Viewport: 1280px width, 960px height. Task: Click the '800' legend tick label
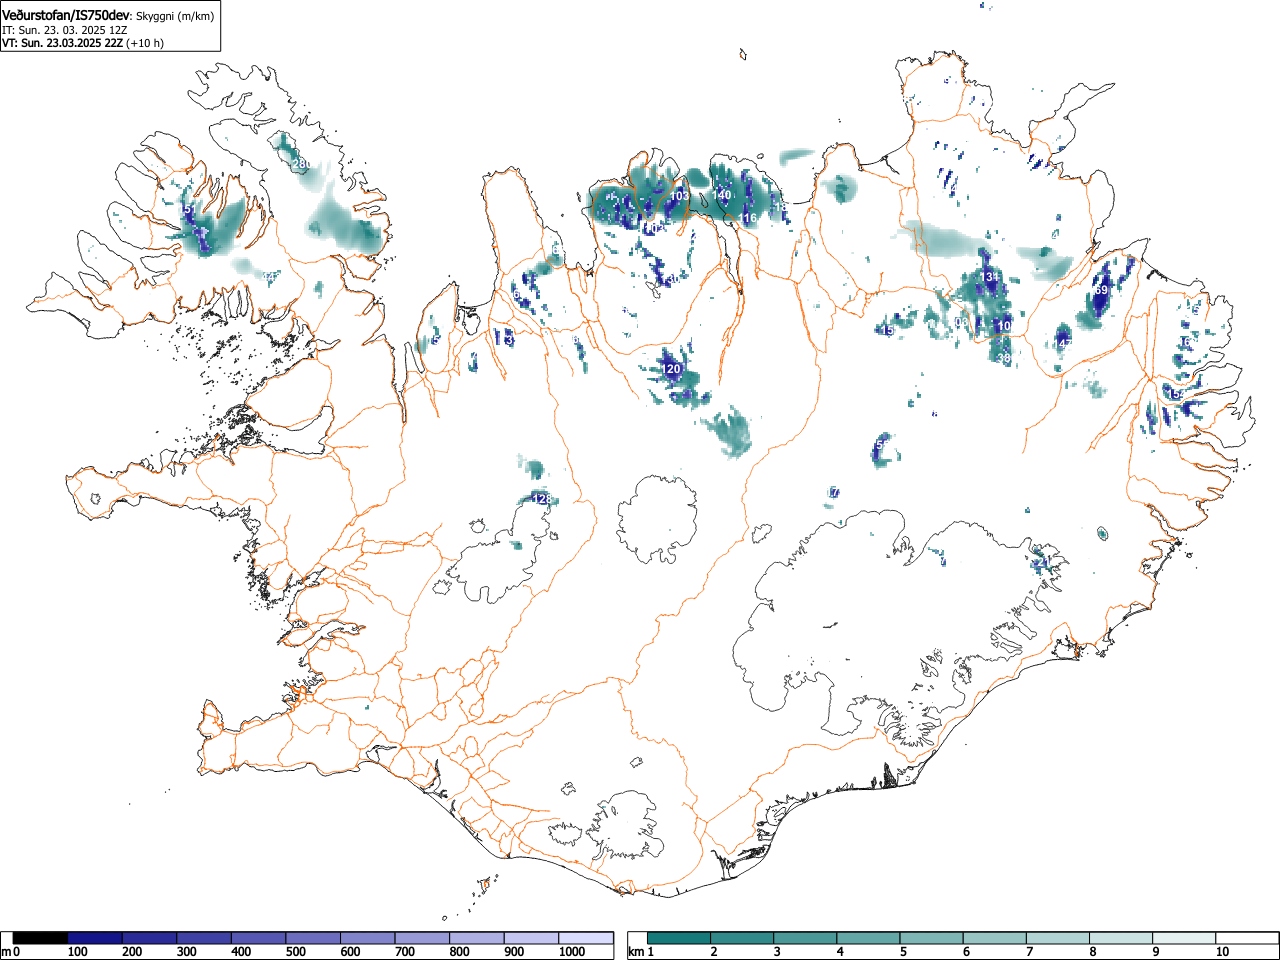(x=459, y=952)
